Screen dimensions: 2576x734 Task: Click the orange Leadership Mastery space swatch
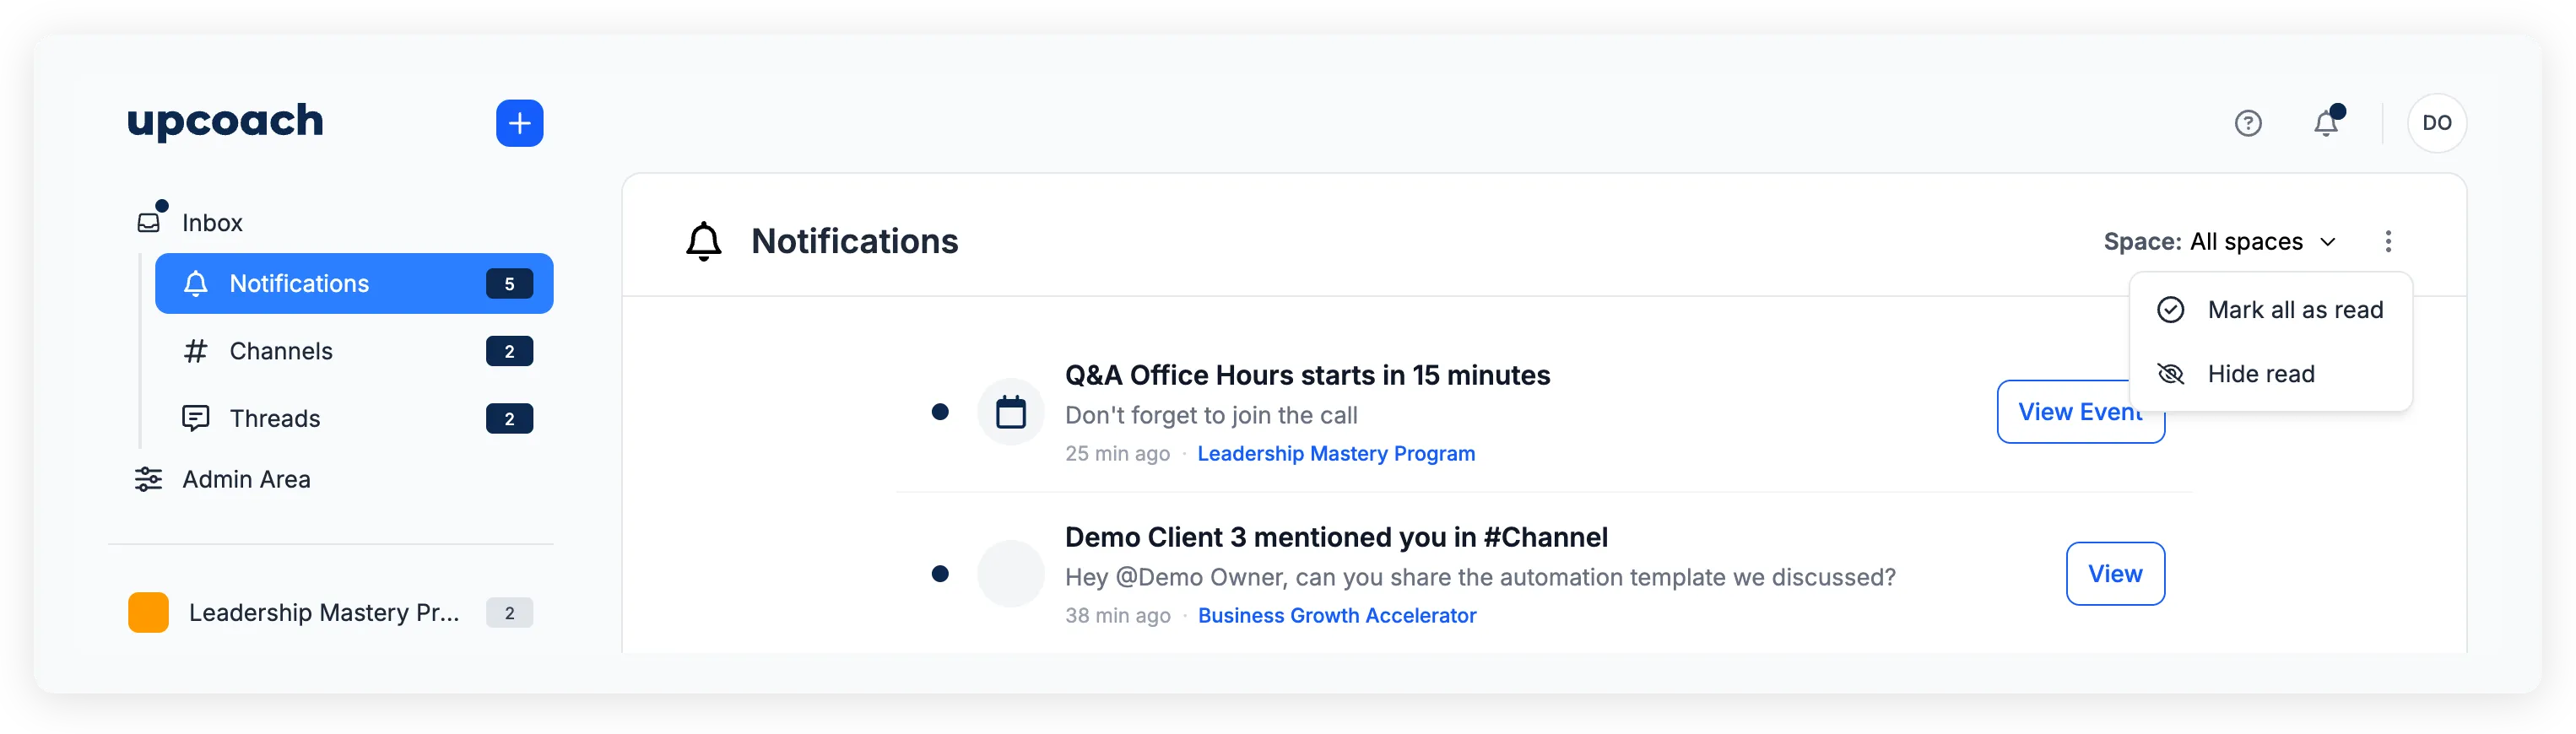[148, 613]
